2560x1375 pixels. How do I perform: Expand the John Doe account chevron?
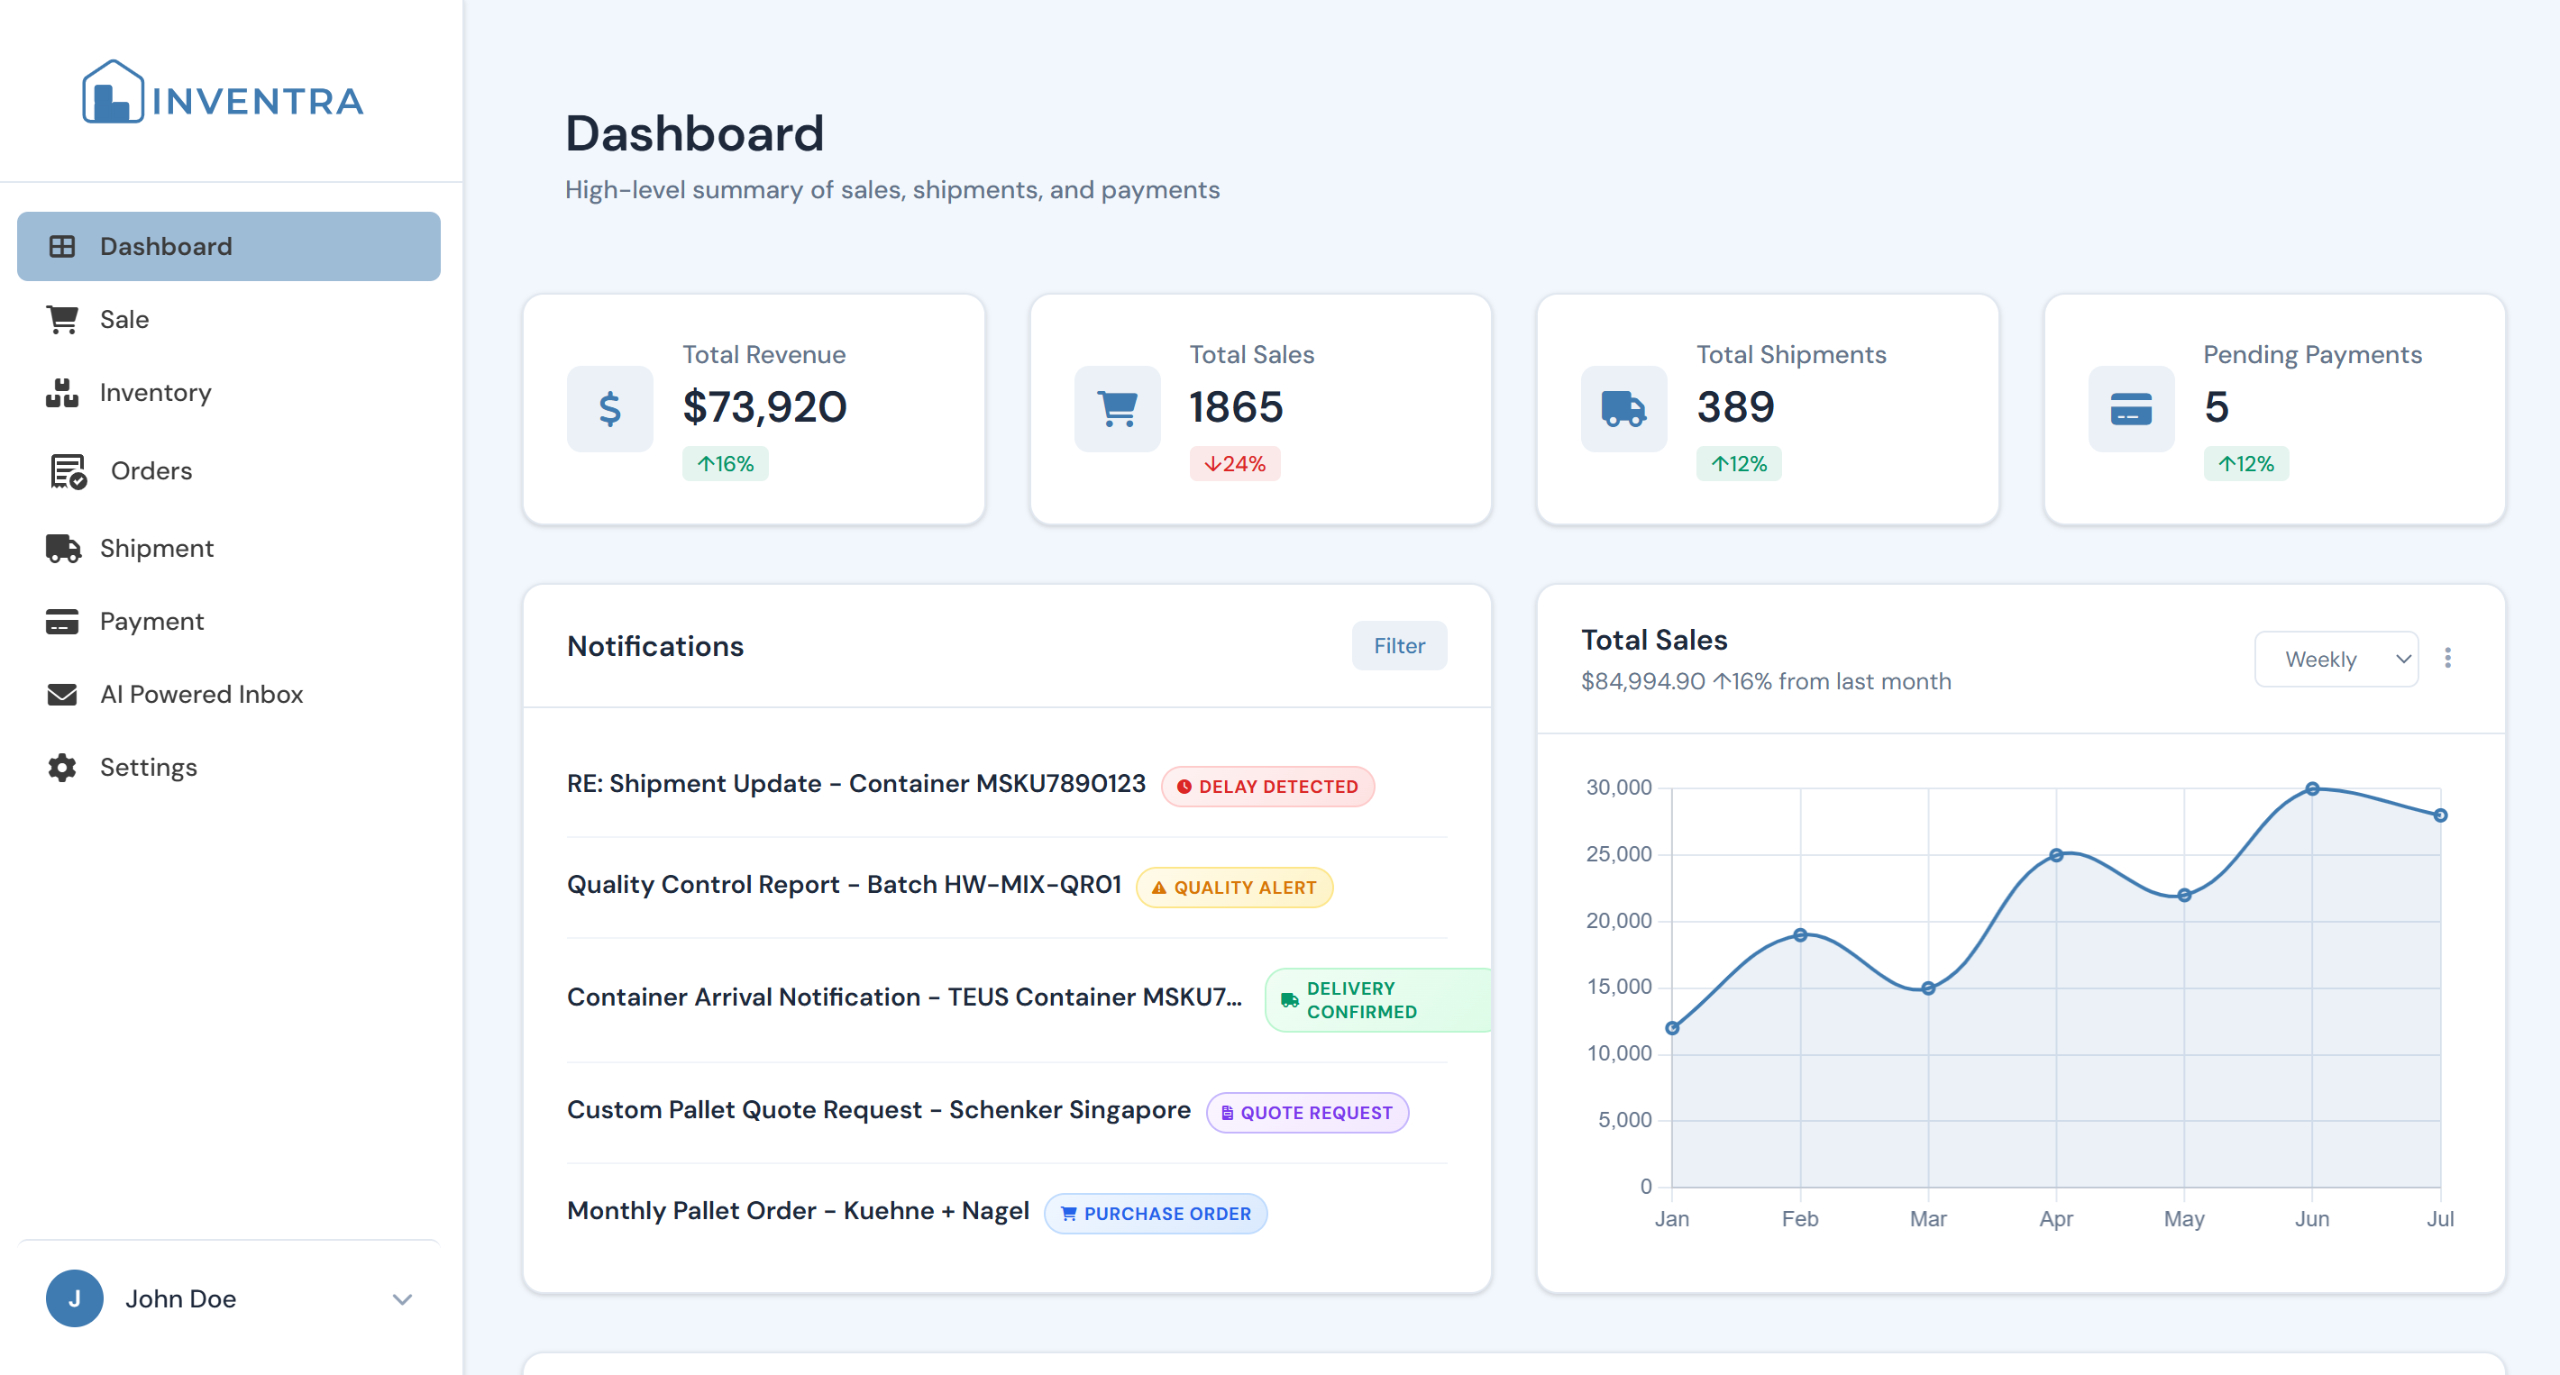[x=402, y=1298]
